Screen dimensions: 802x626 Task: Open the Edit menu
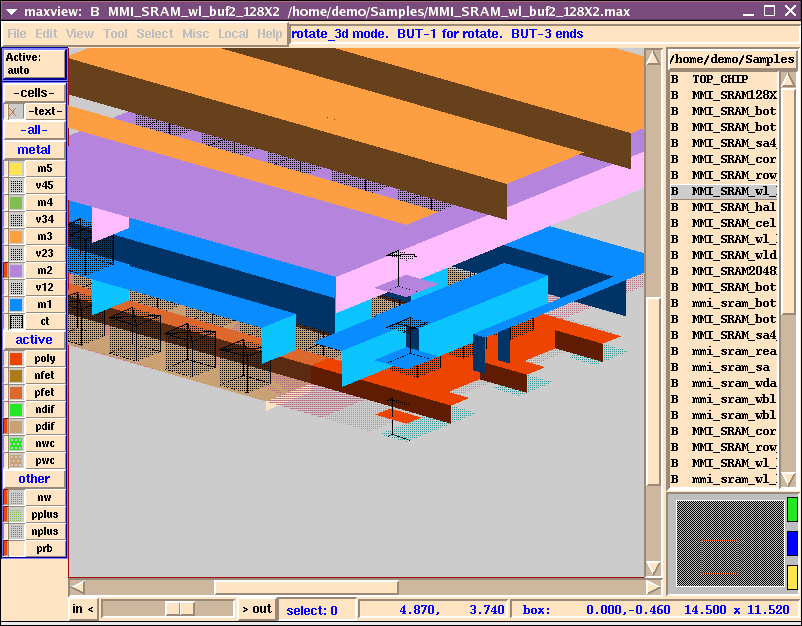(x=46, y=34)
